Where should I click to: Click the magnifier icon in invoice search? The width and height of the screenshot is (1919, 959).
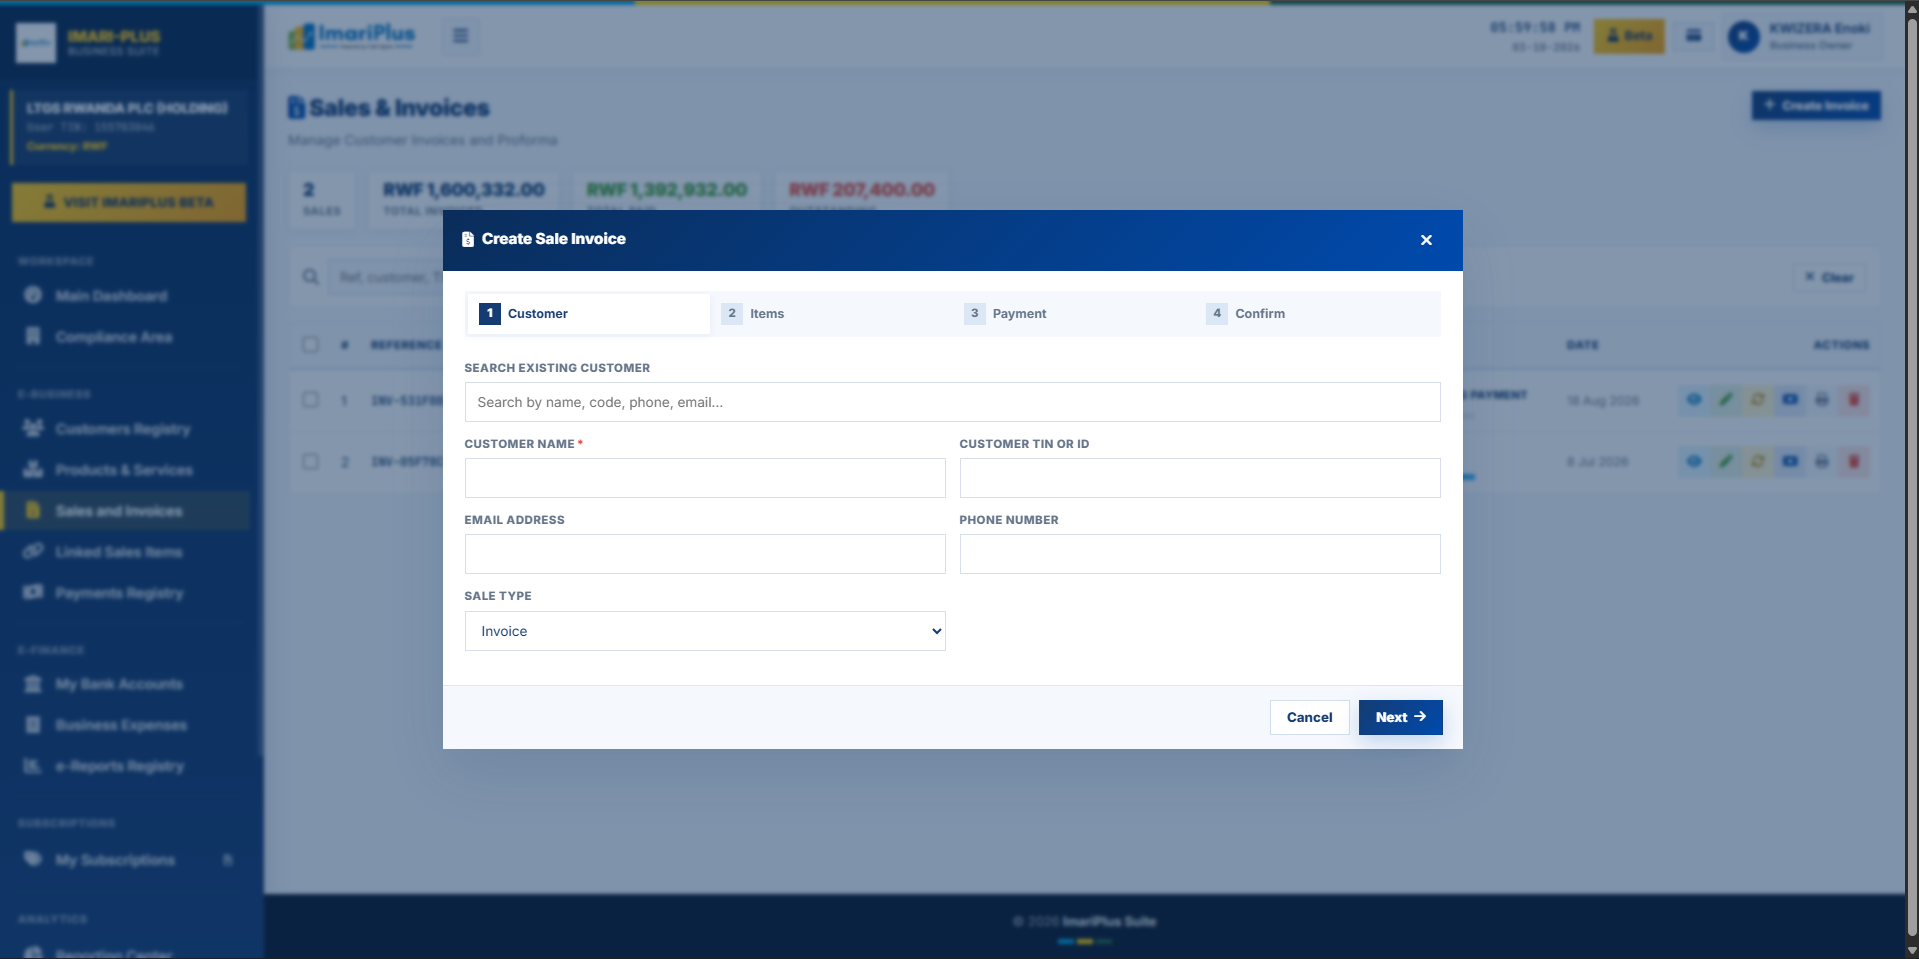311,277
